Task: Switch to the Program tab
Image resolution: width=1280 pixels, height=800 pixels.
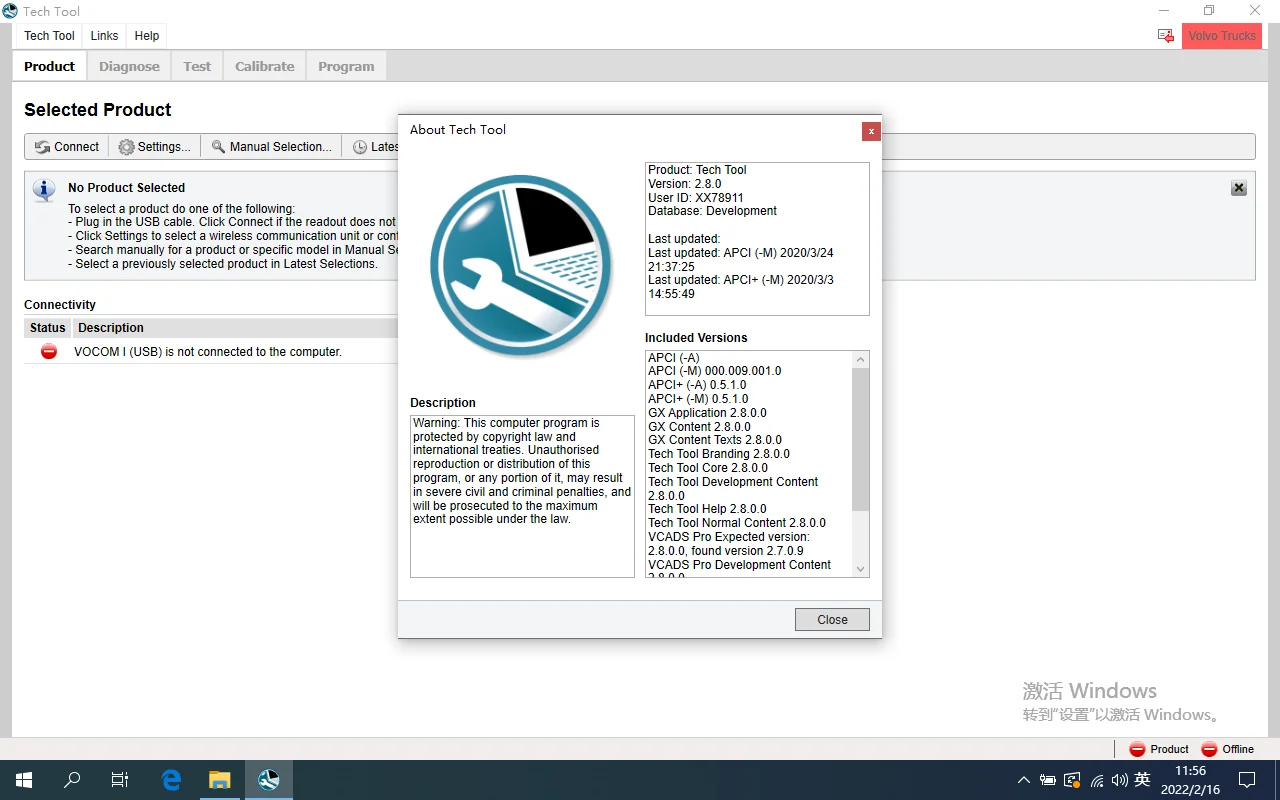Action: point(346,67)
